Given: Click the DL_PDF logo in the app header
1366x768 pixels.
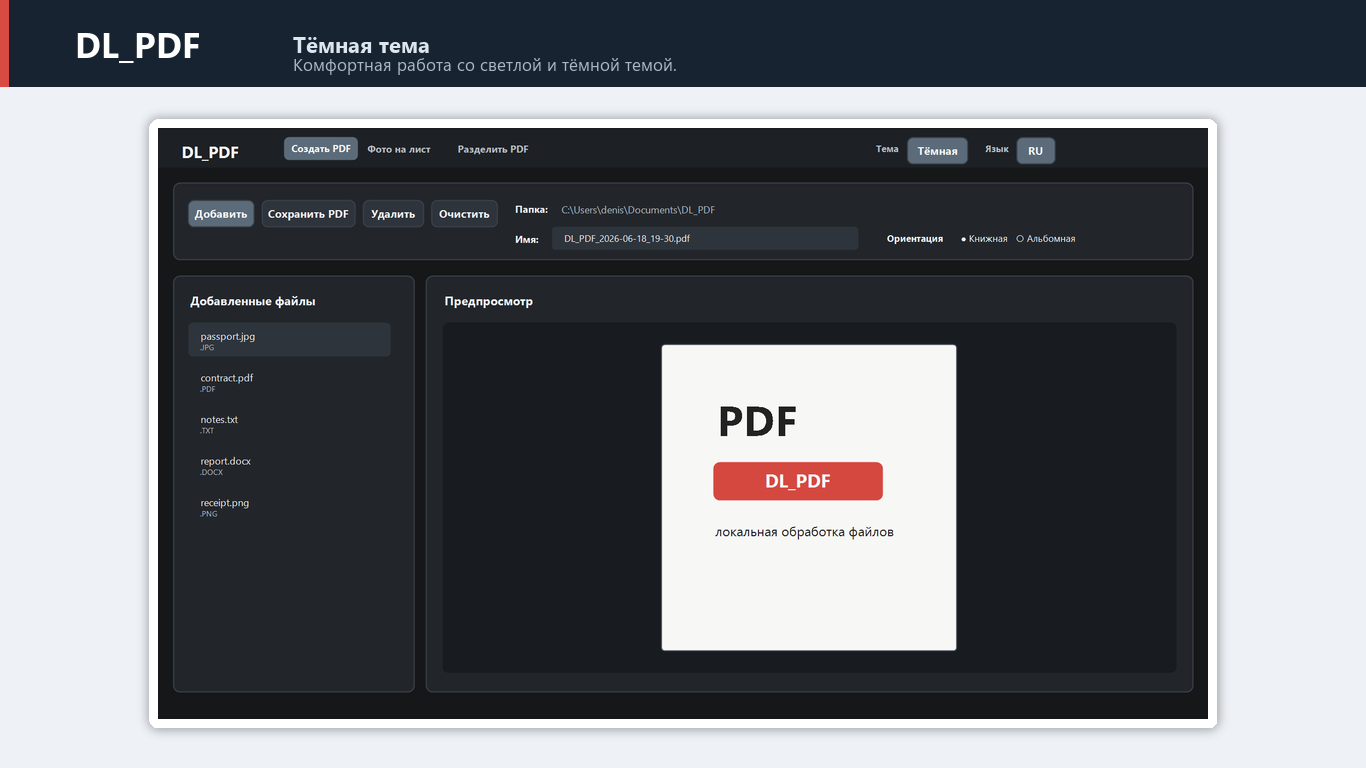Looking at the screenshot, I should (210, 152).
